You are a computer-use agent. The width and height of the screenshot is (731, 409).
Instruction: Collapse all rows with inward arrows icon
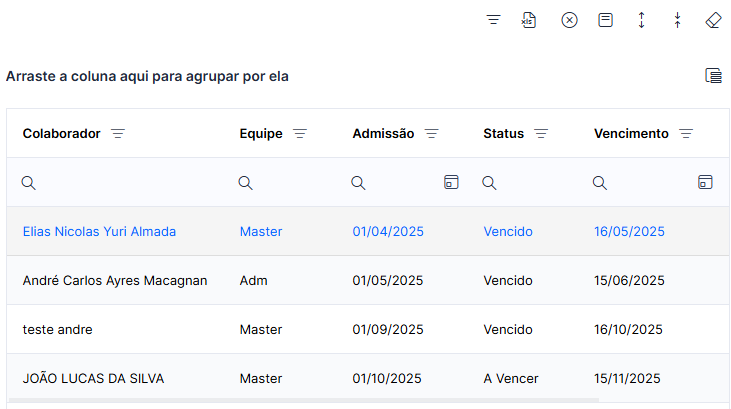[677, 20]
